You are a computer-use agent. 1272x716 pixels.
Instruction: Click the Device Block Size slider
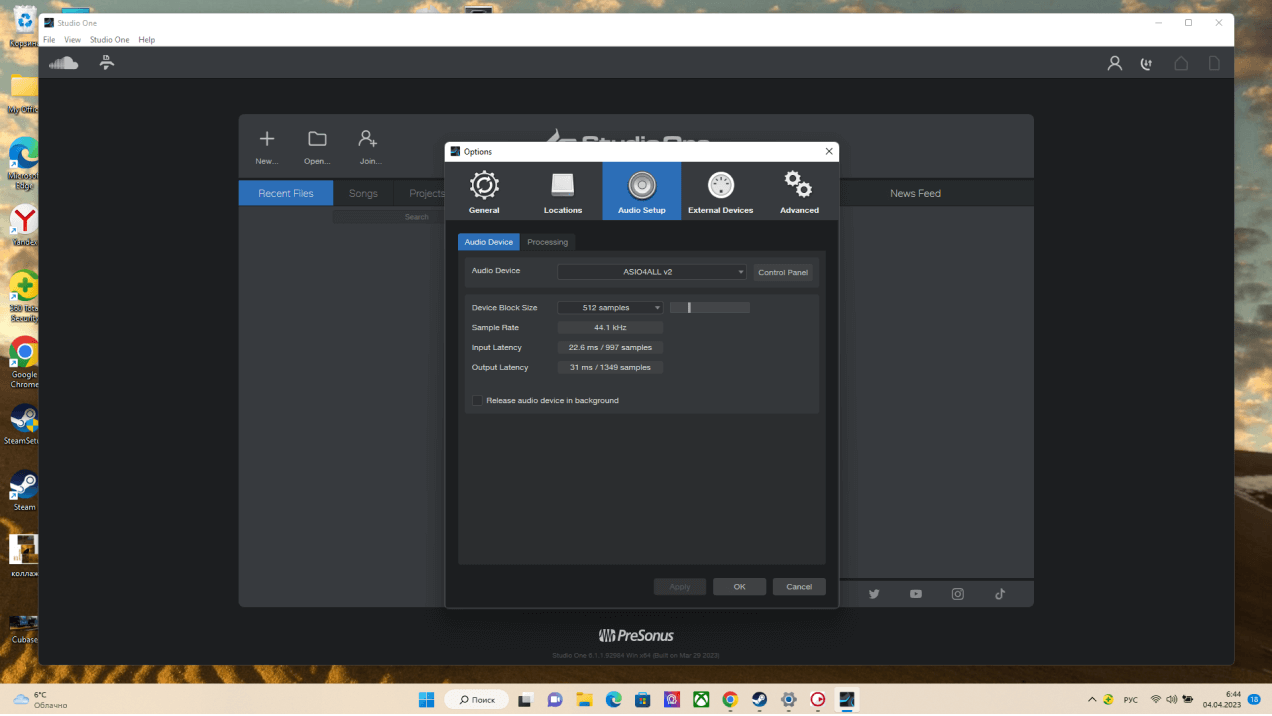(709, 308)
